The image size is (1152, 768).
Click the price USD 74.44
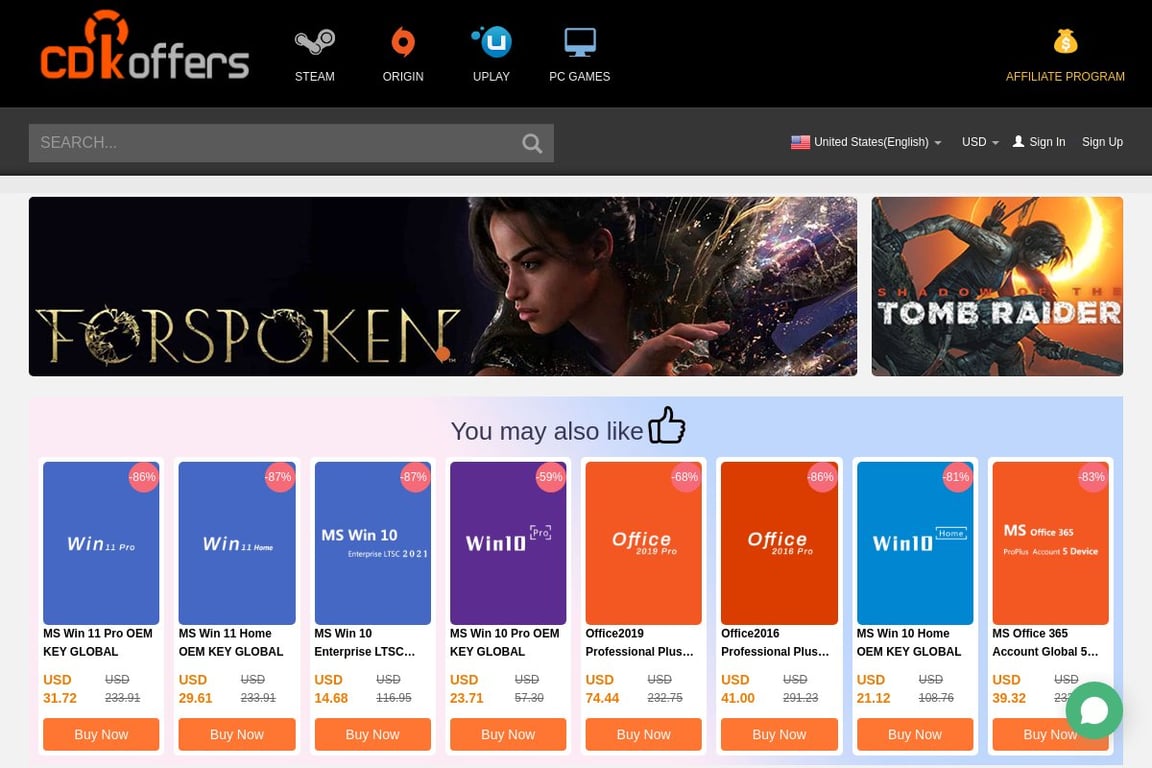(x=602, y=689)
